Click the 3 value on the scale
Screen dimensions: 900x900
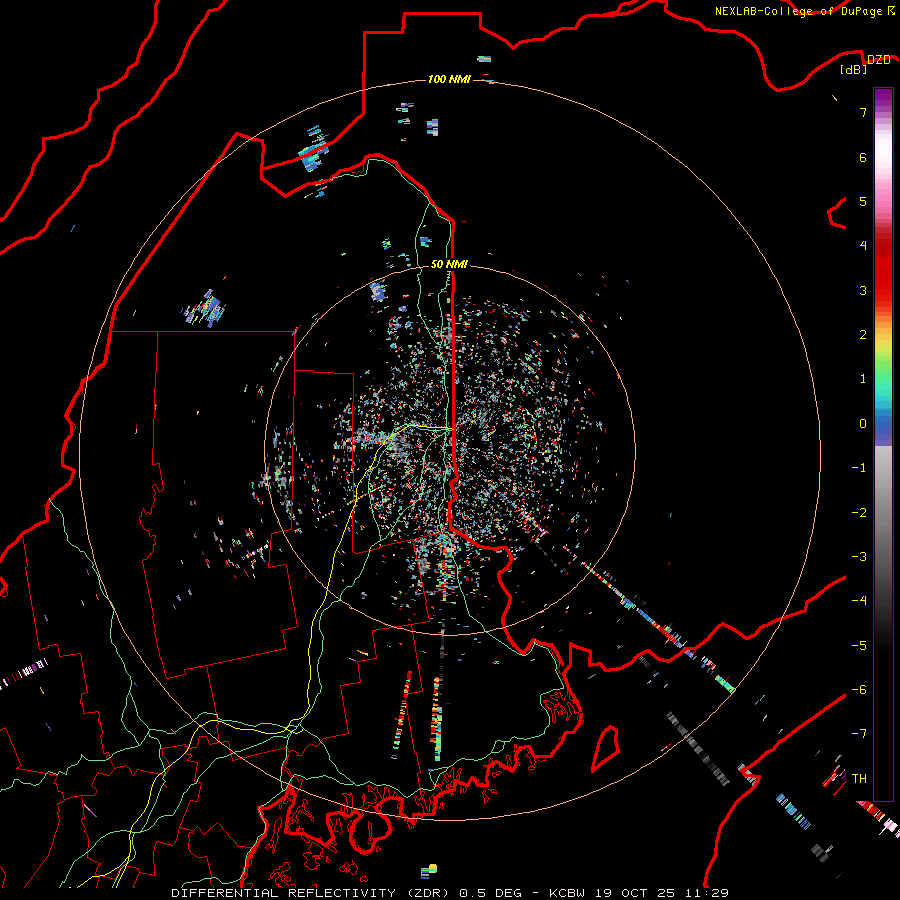[863, 290]
